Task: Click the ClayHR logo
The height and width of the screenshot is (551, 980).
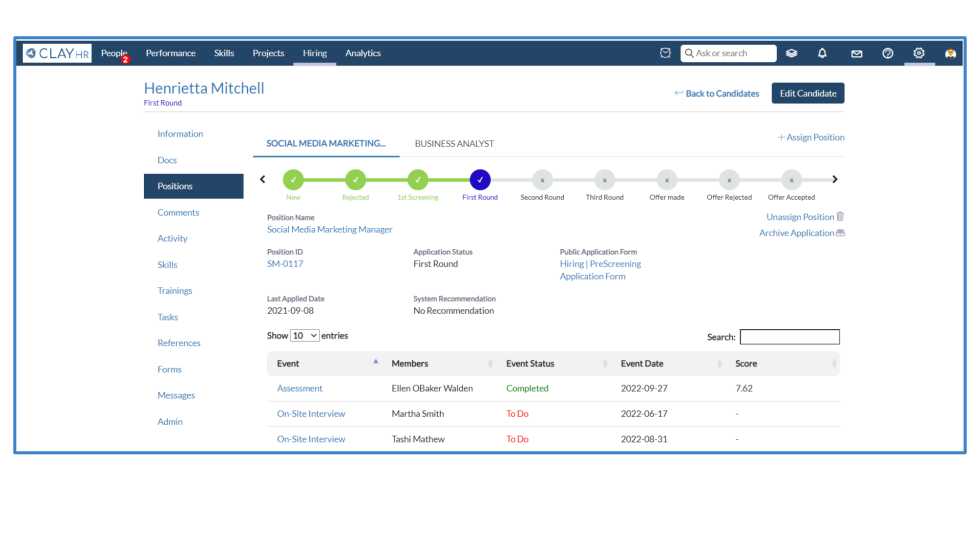Action: coord(57,53)
